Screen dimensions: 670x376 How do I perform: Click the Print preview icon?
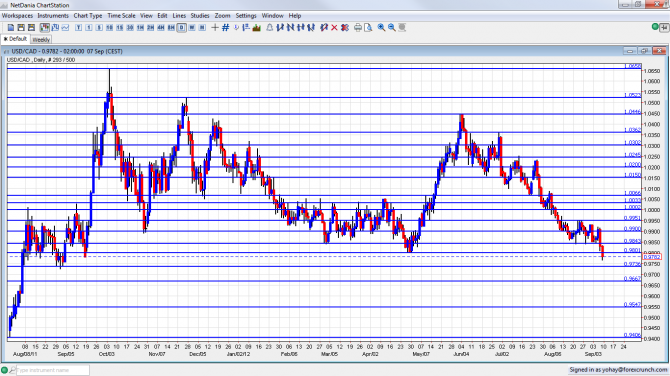point(368,28)
